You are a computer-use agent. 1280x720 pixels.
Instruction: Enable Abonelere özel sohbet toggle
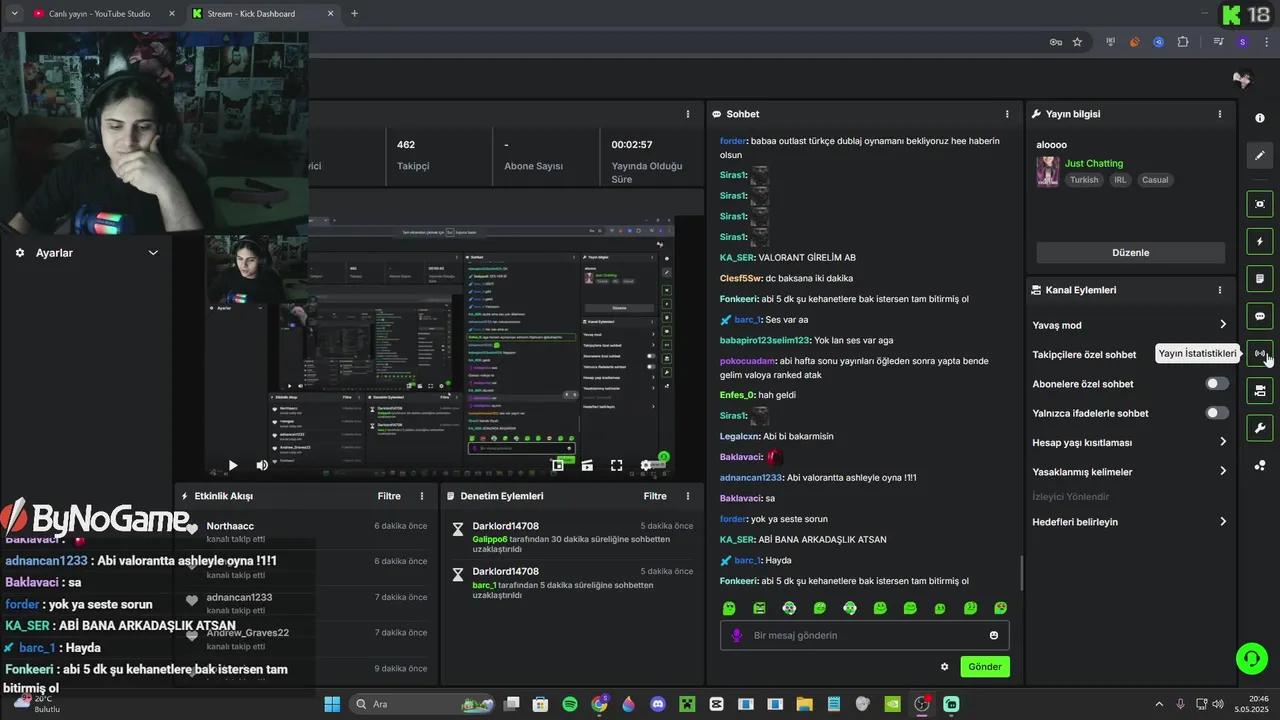pyautogui.click(x=1216, y=384)
